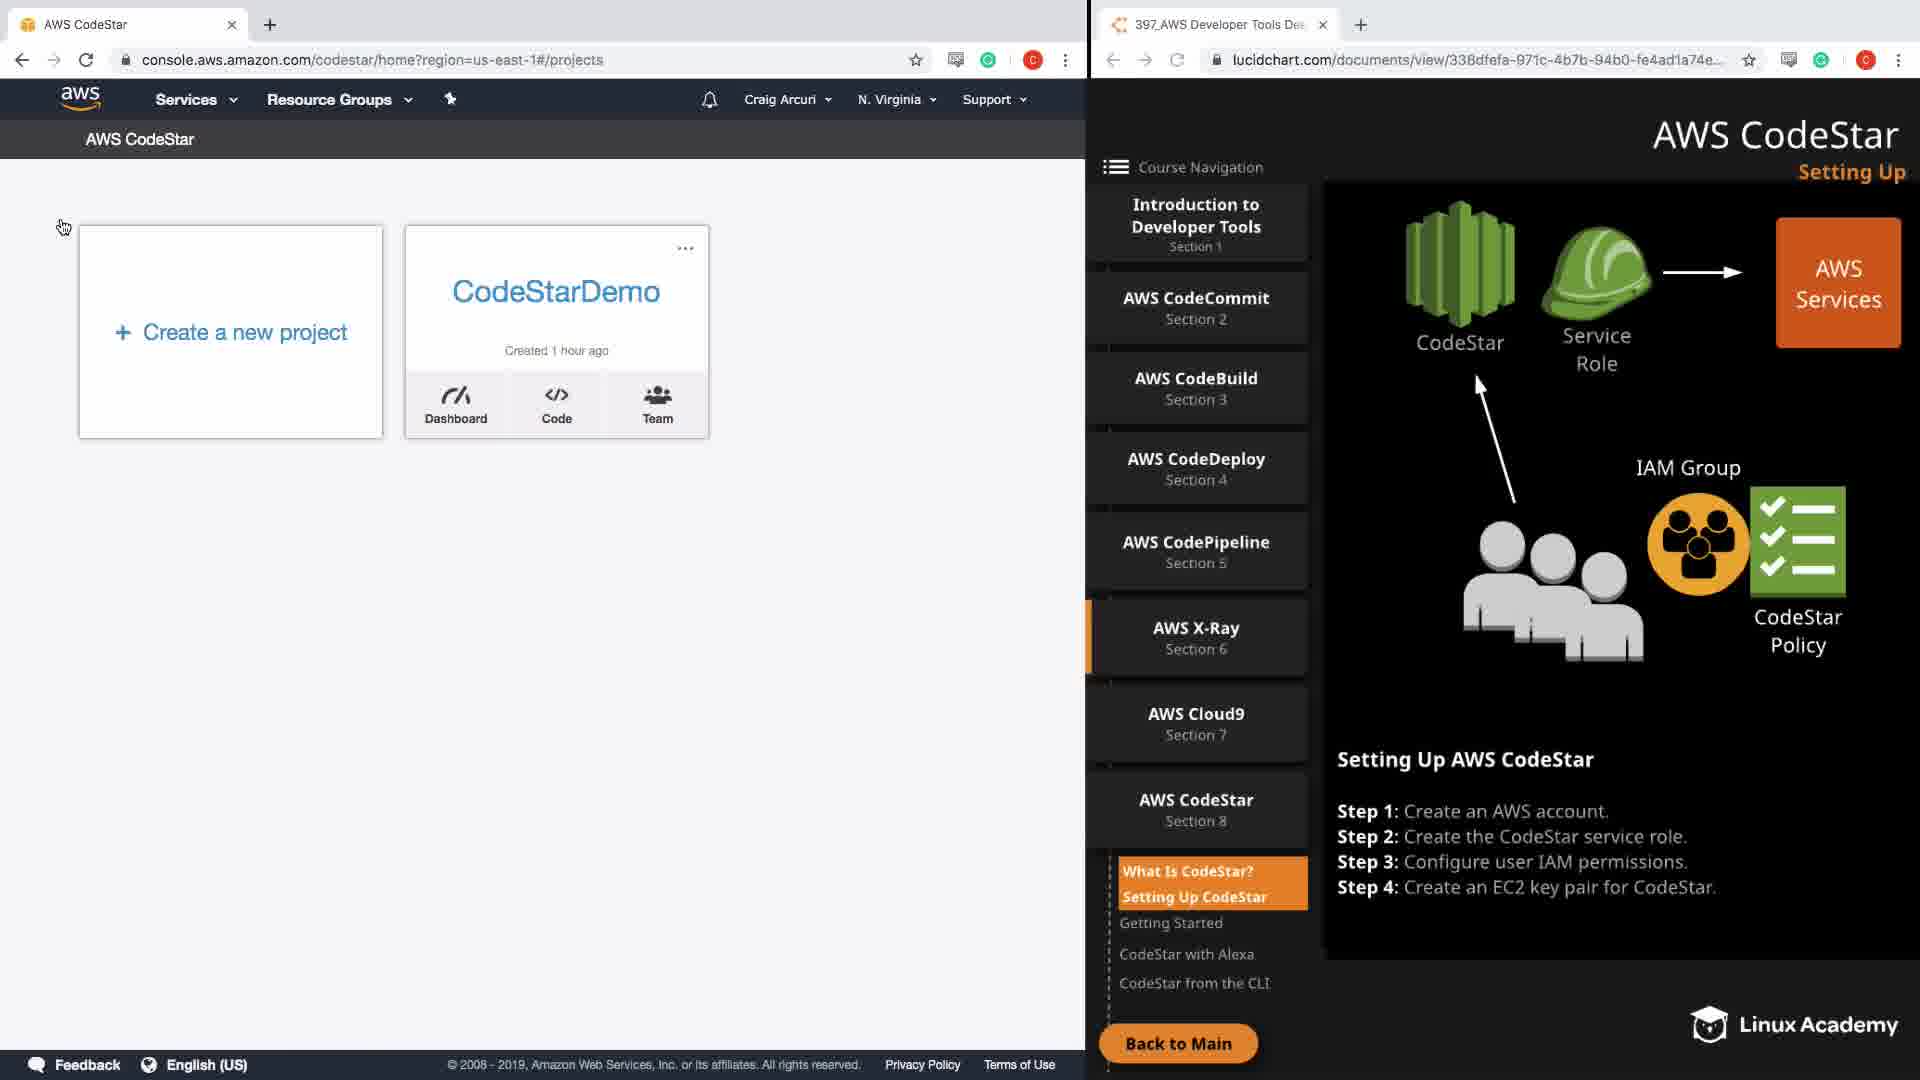Click Create a new project
1920x1080 pixels.
point(231,332)
